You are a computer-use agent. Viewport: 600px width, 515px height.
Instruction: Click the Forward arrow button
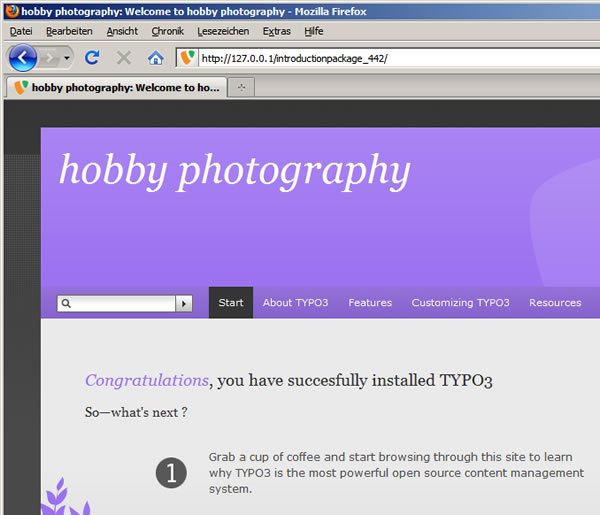[x=49, y=57]
